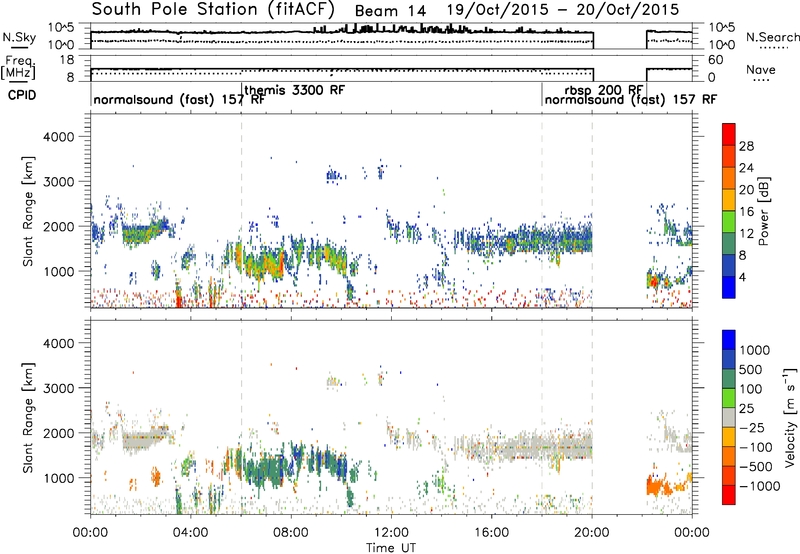Image resolution: width=800 pixels, height=554 pixels.
Task: Click the Slant Range label of power panel
Action: [x=28, y=211]
